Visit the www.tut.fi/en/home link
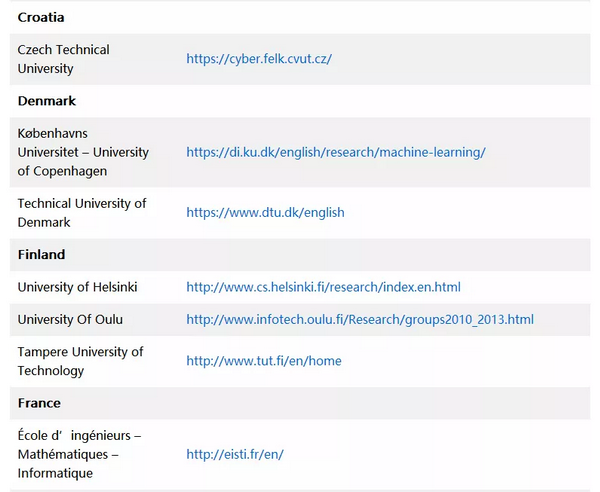 [x=264, y=361]
